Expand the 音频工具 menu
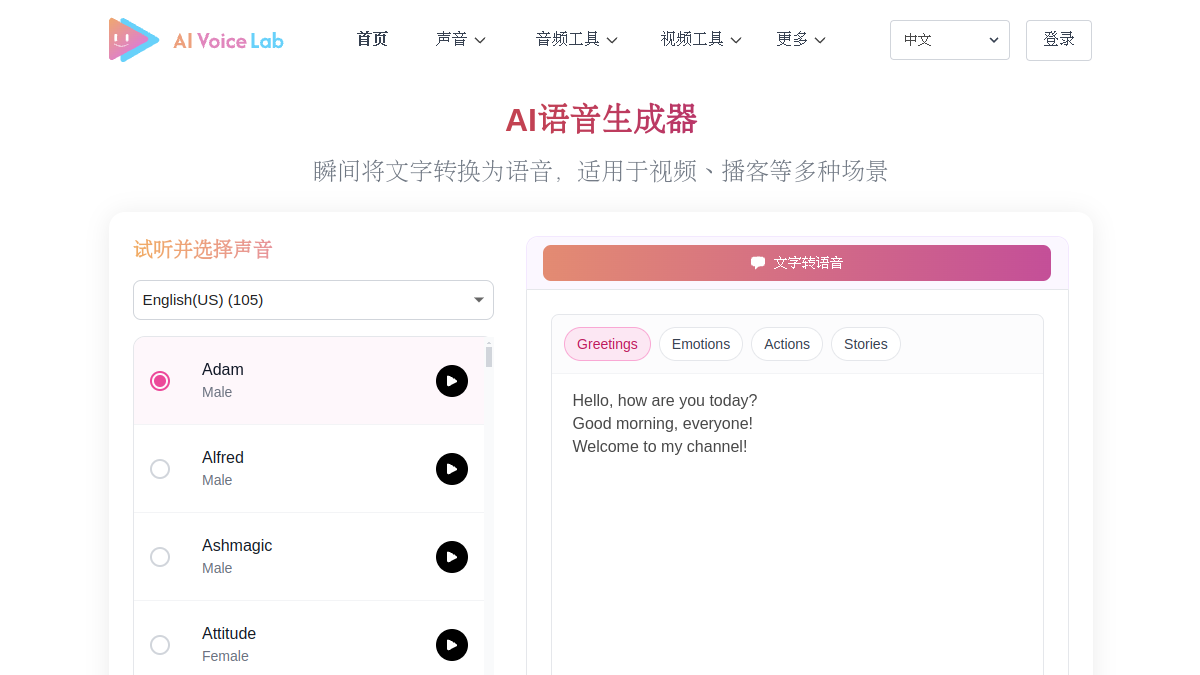 tap(577, 40)
